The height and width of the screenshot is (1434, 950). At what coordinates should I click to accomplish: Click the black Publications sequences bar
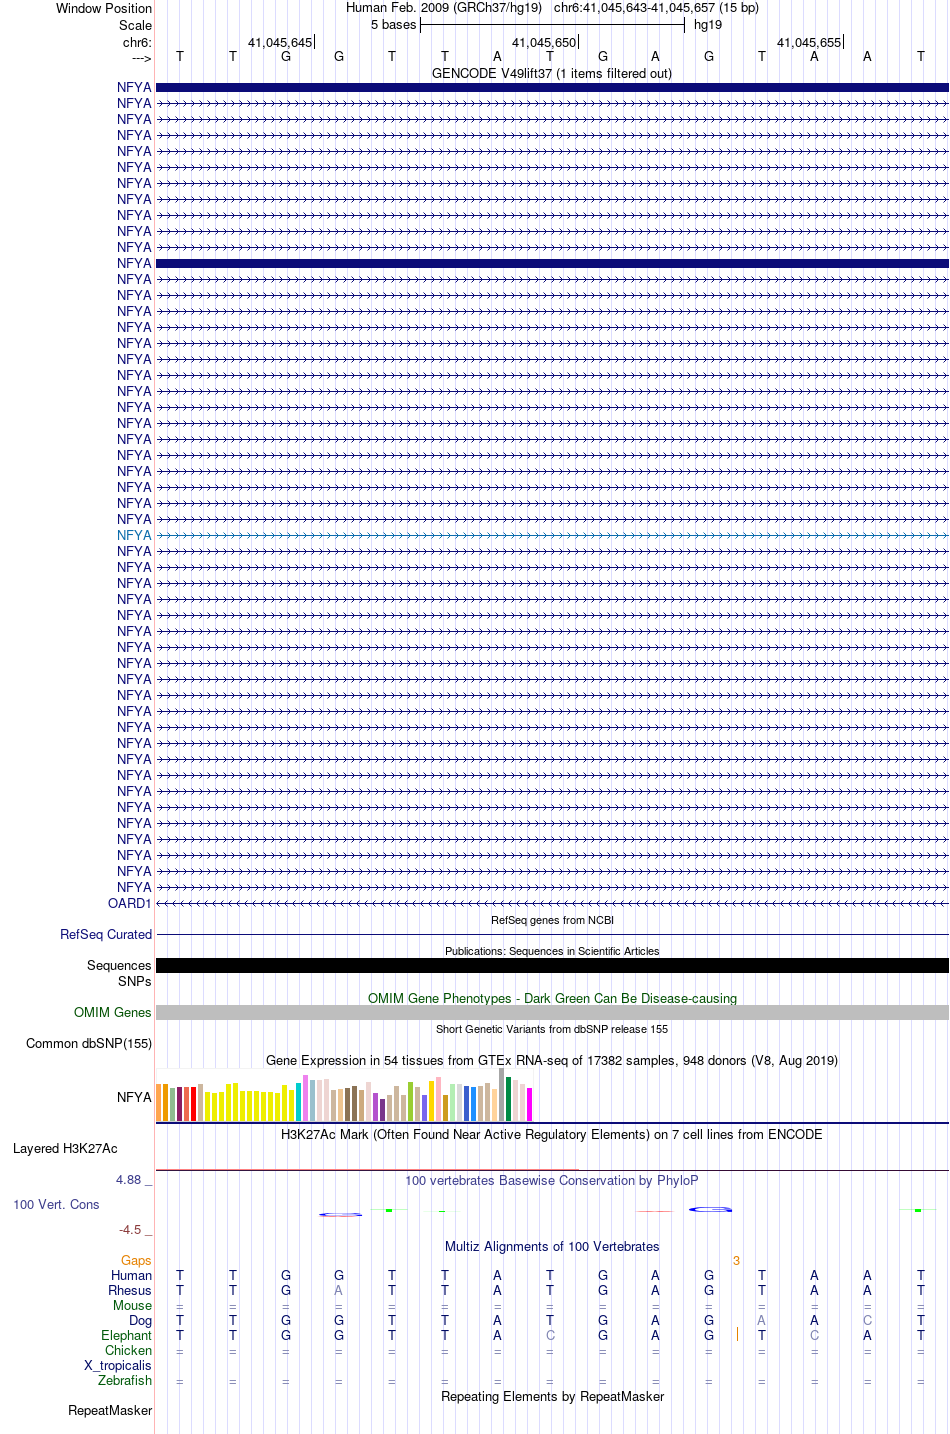pos(552,965)
